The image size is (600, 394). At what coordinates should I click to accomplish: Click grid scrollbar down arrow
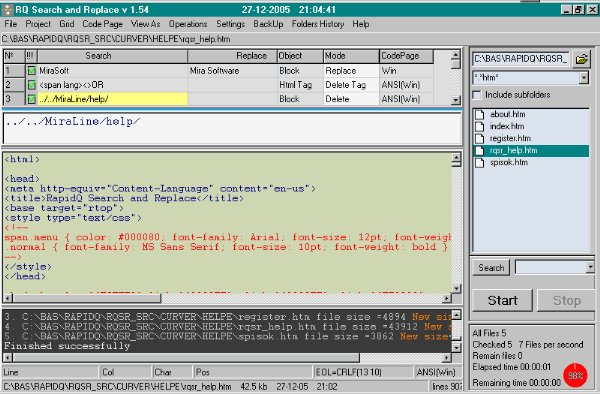455,100
